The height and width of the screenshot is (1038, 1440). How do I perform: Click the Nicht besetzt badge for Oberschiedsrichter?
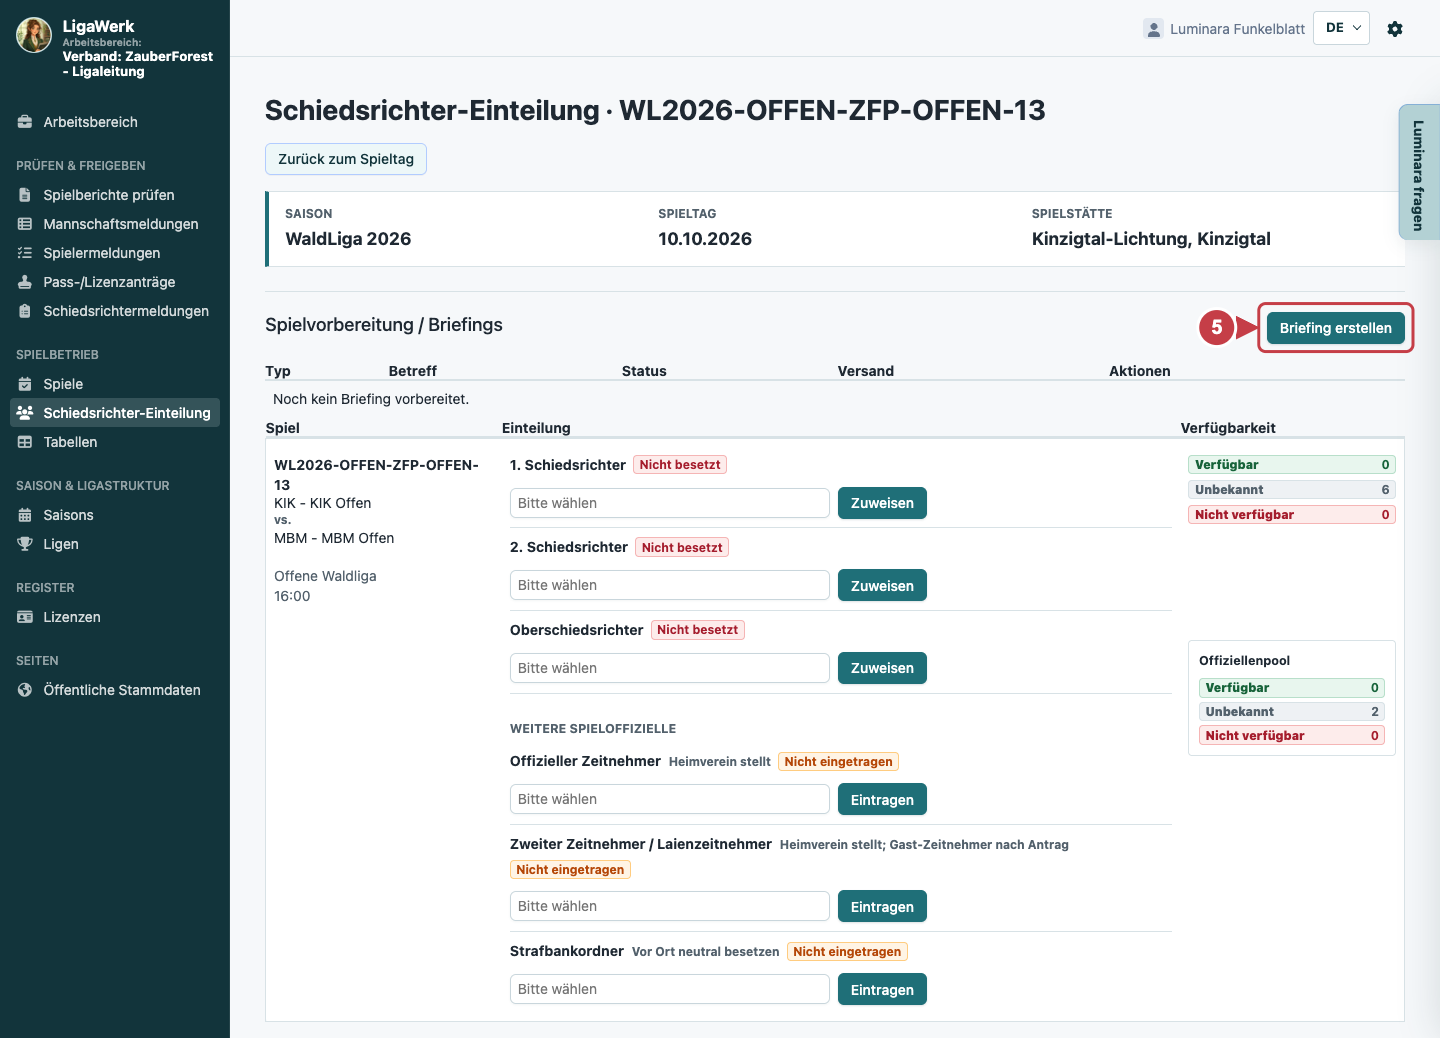698,630
